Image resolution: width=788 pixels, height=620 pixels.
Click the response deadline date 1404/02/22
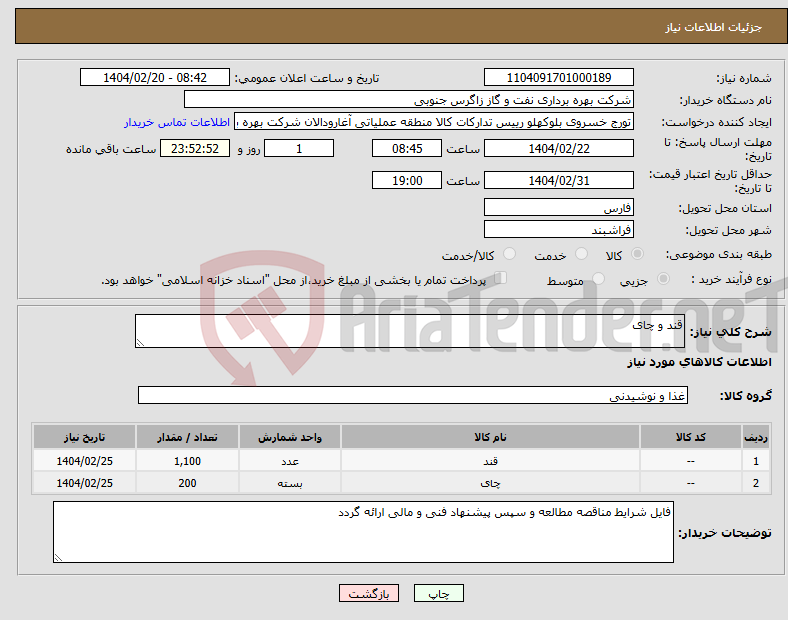559,148
